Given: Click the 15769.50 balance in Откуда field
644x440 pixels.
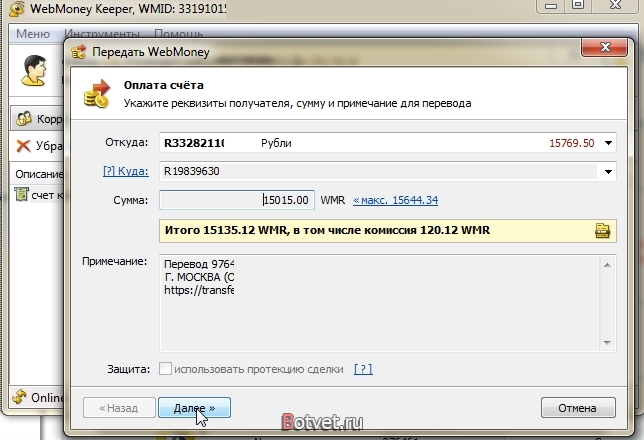Looking at the screenshot, I should pos(572,143).
